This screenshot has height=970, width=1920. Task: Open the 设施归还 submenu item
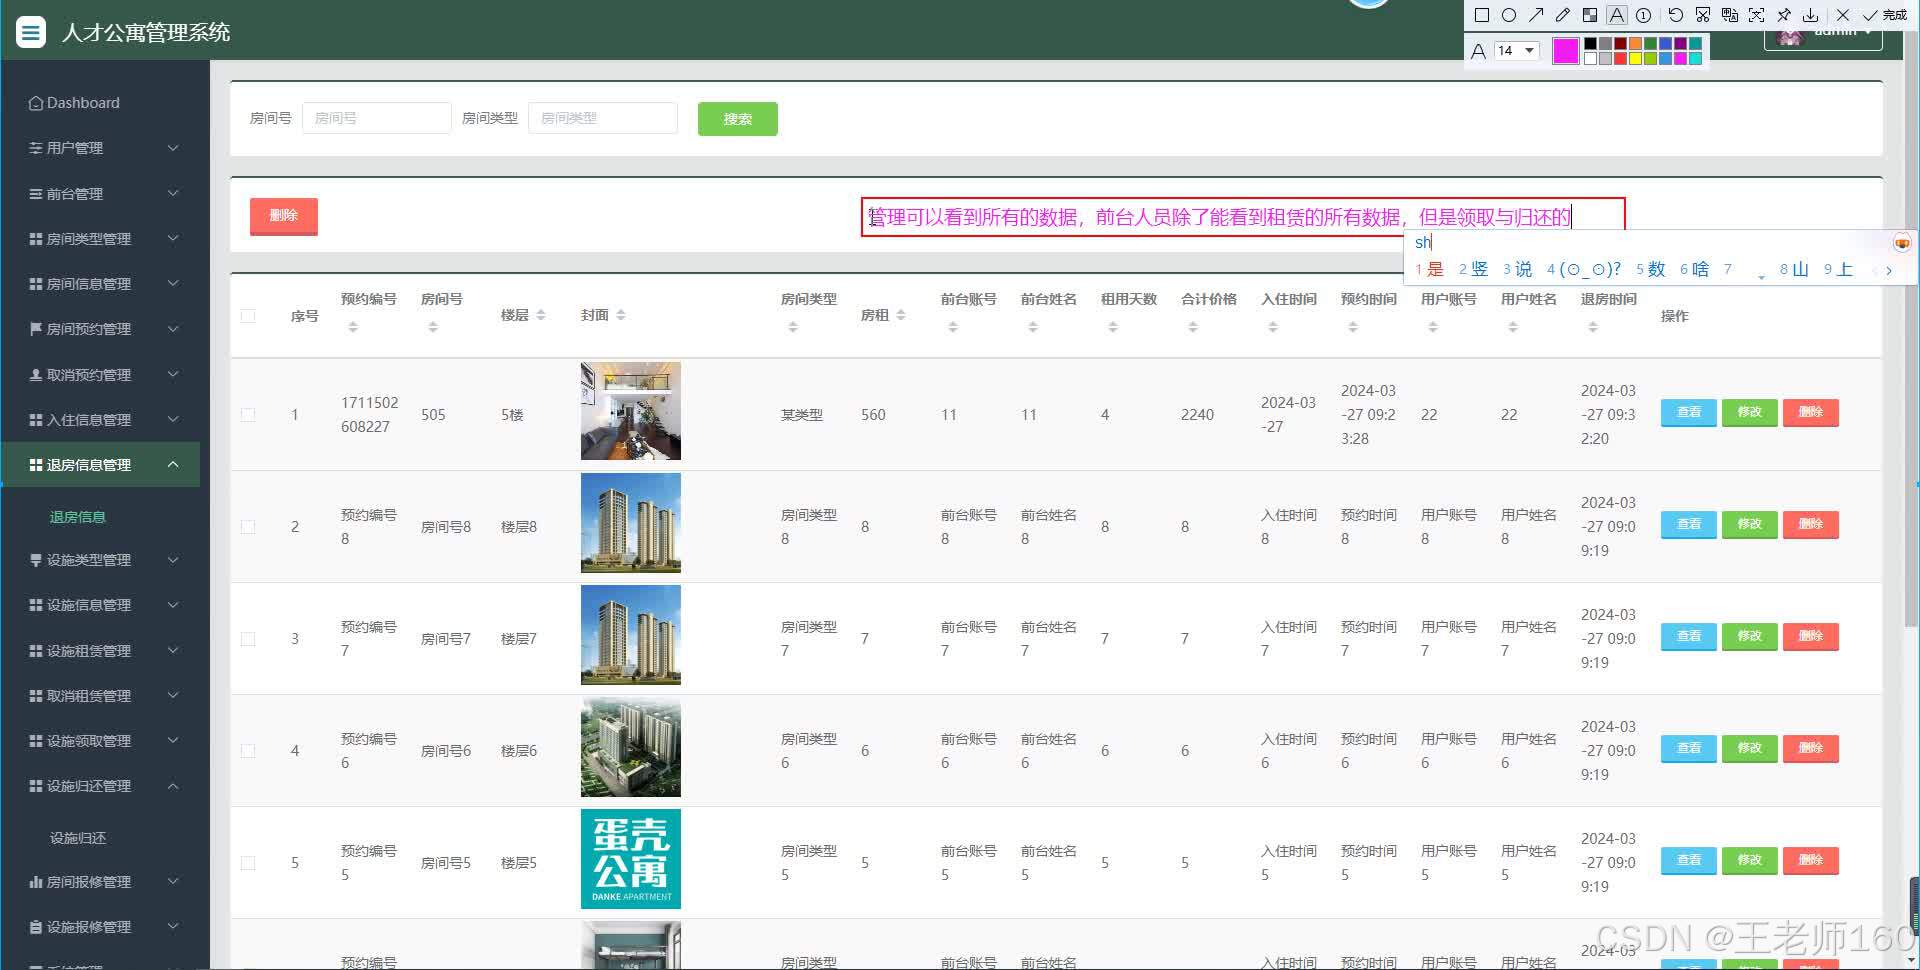pos(78,838)
